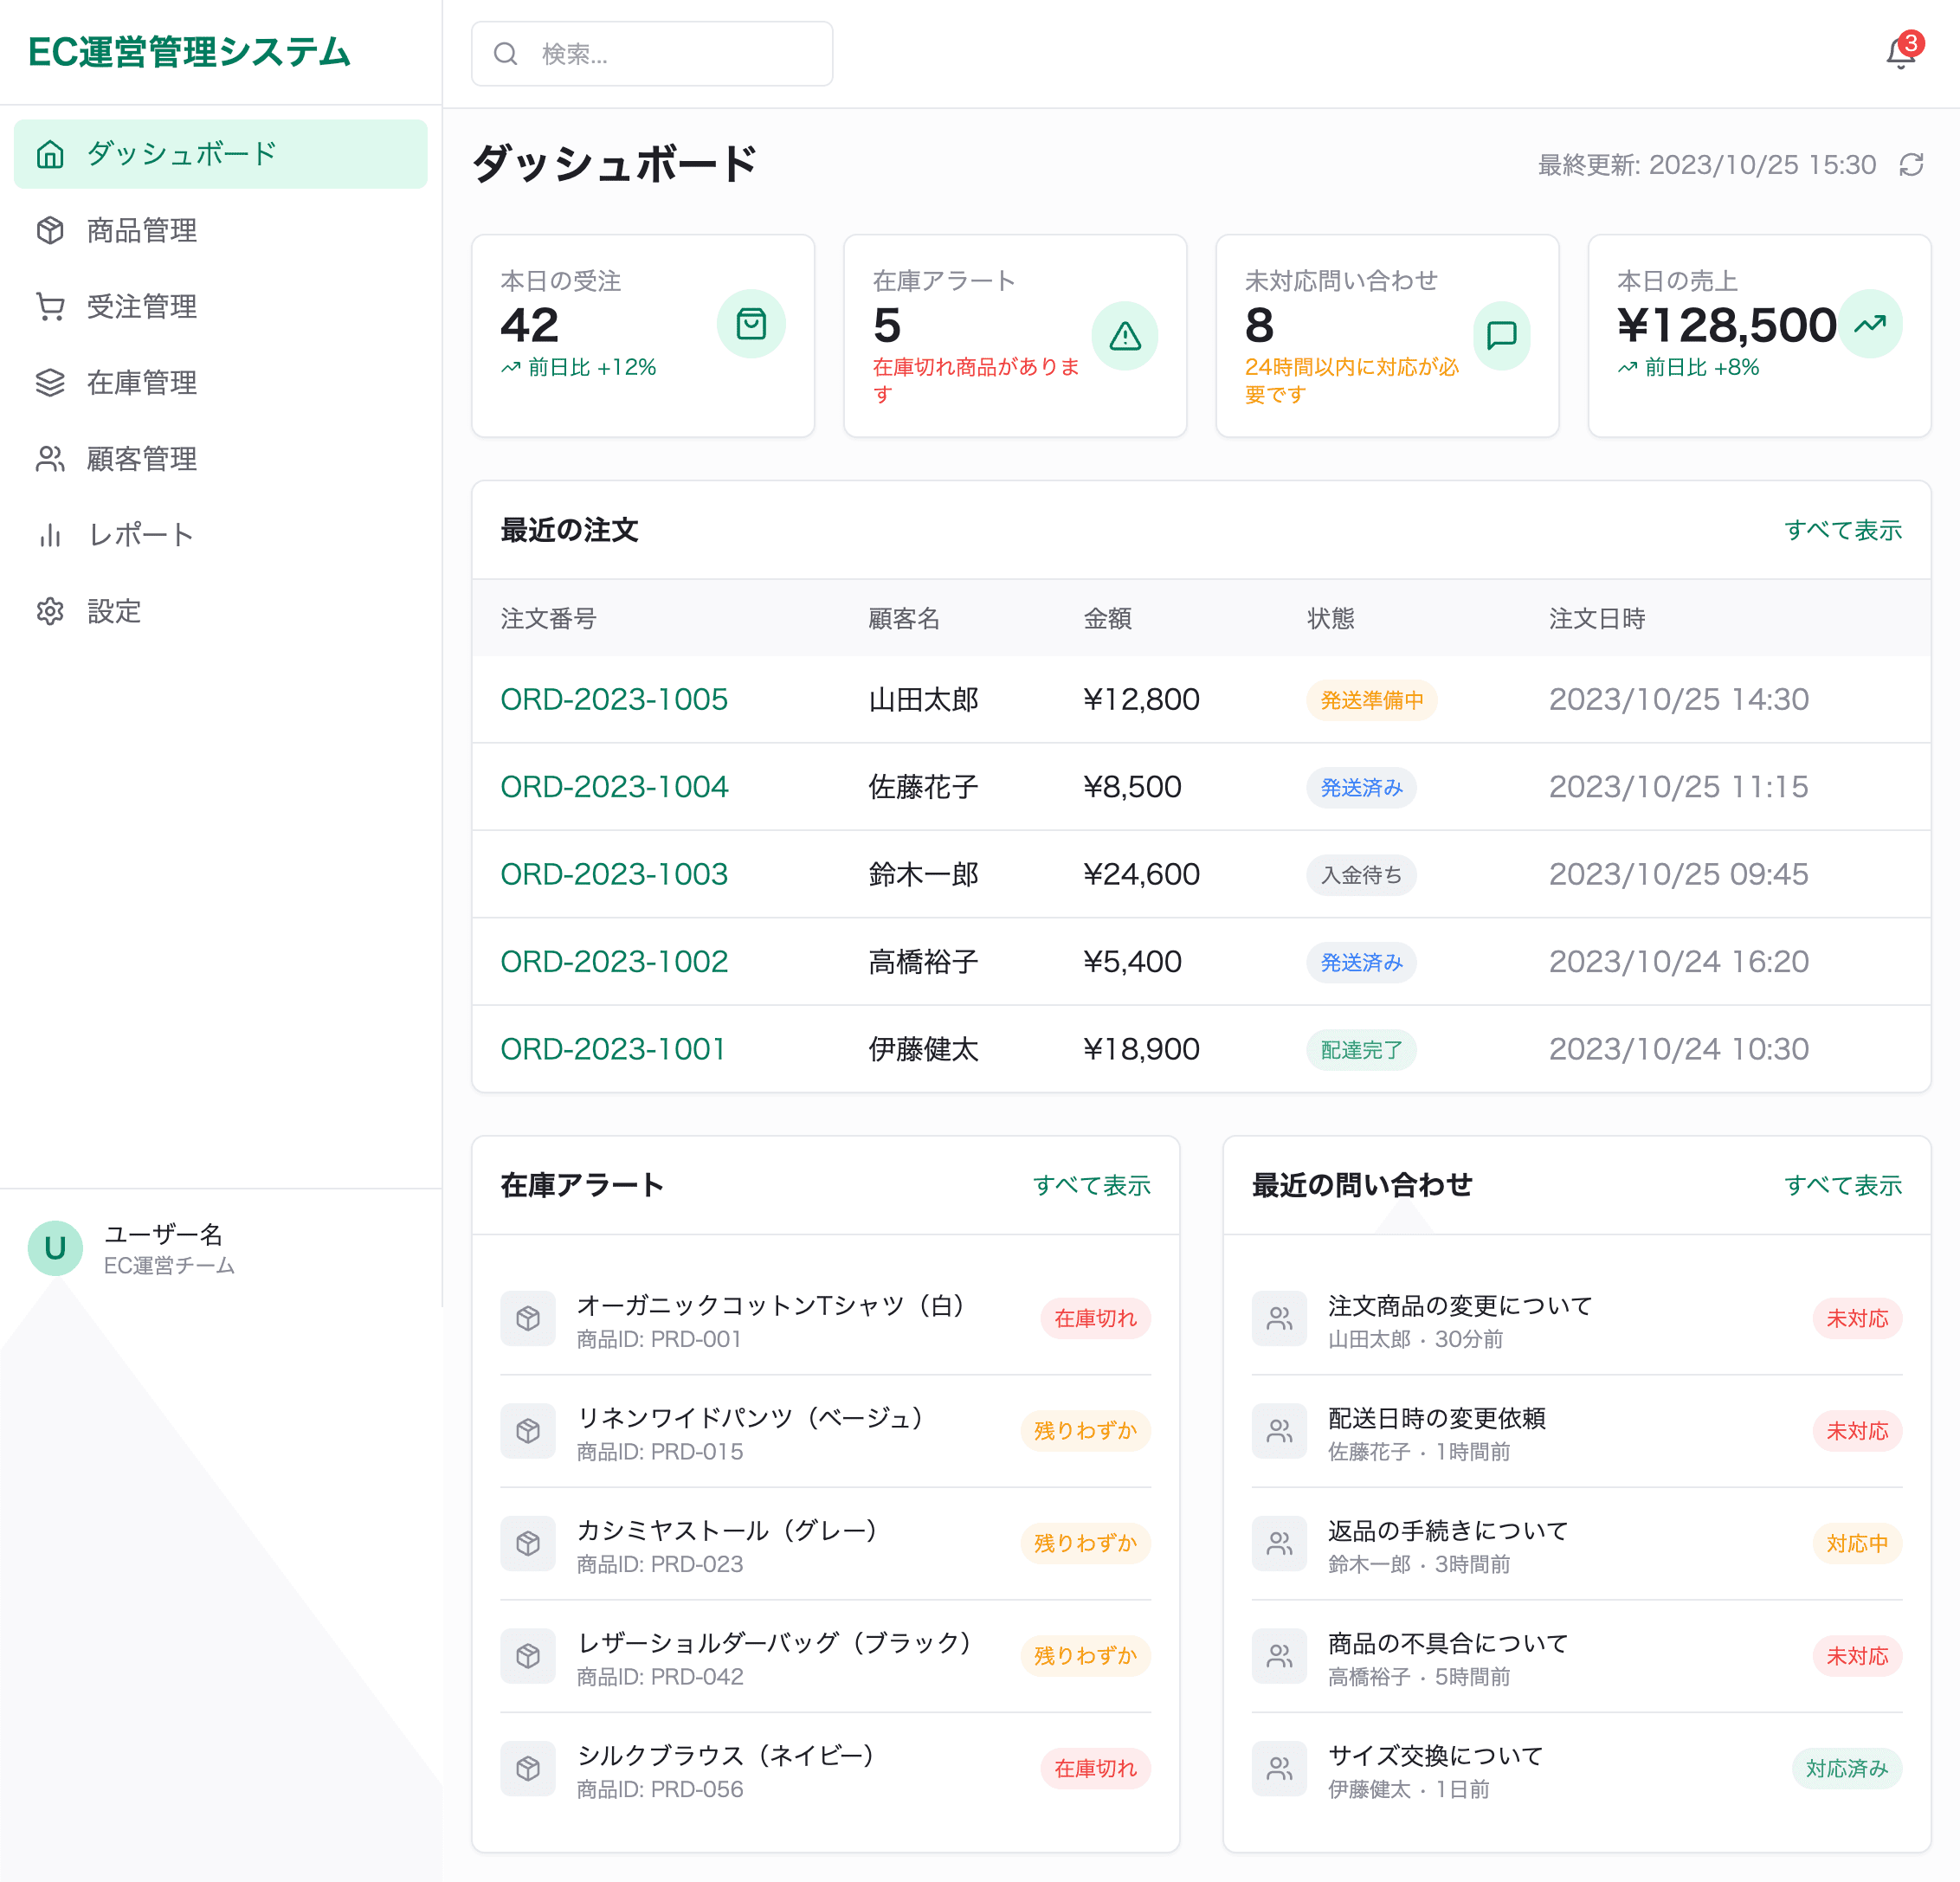
Task: Click the trending-up icon in 本日の売上 card
Action: coord(1870,324)
